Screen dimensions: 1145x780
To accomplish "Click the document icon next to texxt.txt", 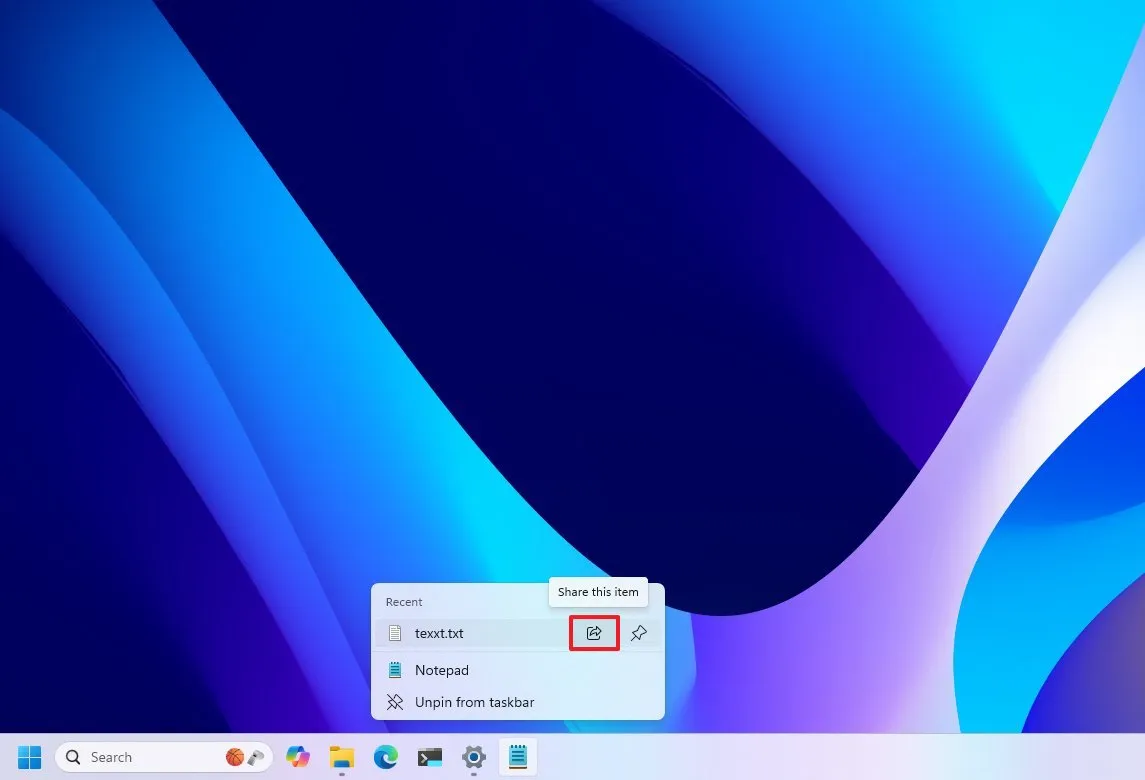I will tap(395, 633).
